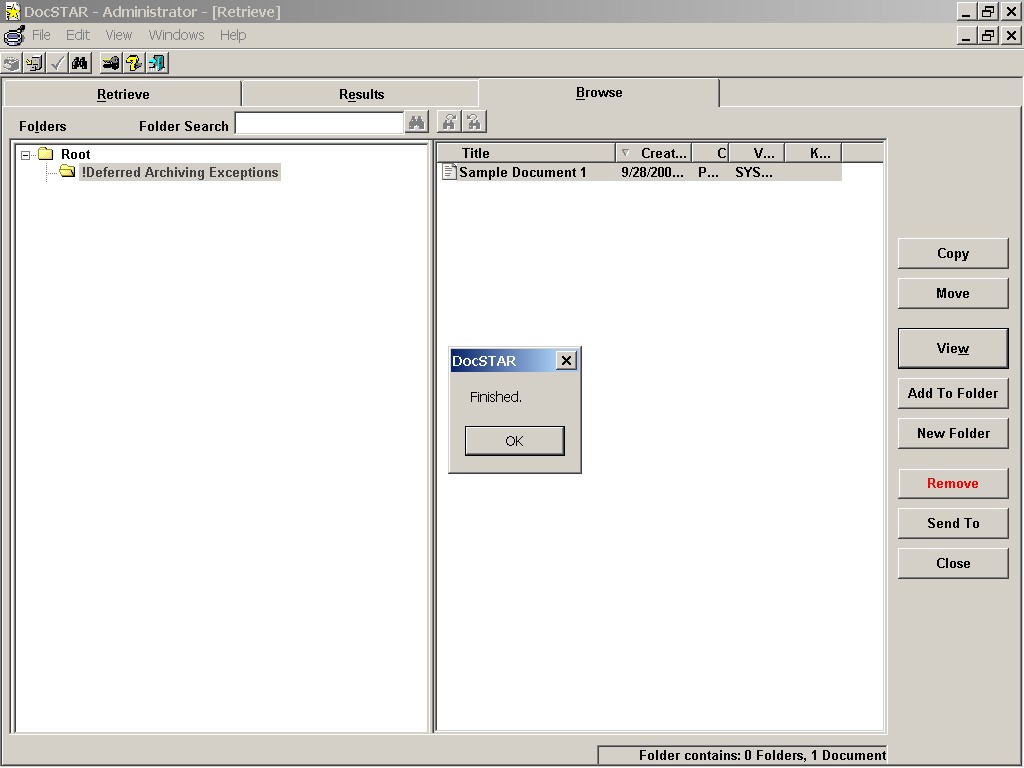
Task: Click the 9/28/200... created date cell
Action: pos(652,172)
